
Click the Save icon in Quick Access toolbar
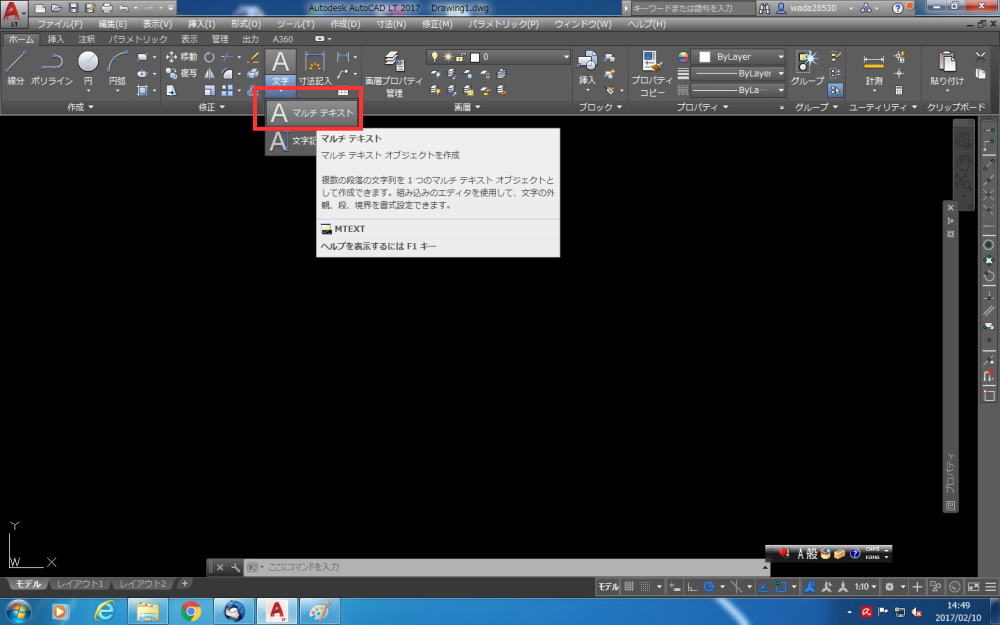pyautogui.click(x=73, y=8)
